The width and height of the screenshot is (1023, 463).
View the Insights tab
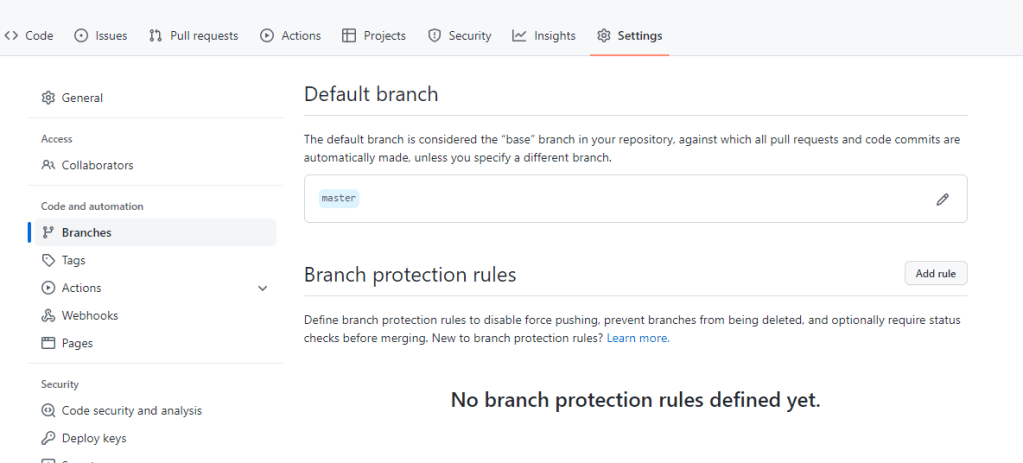coord(544,35)
